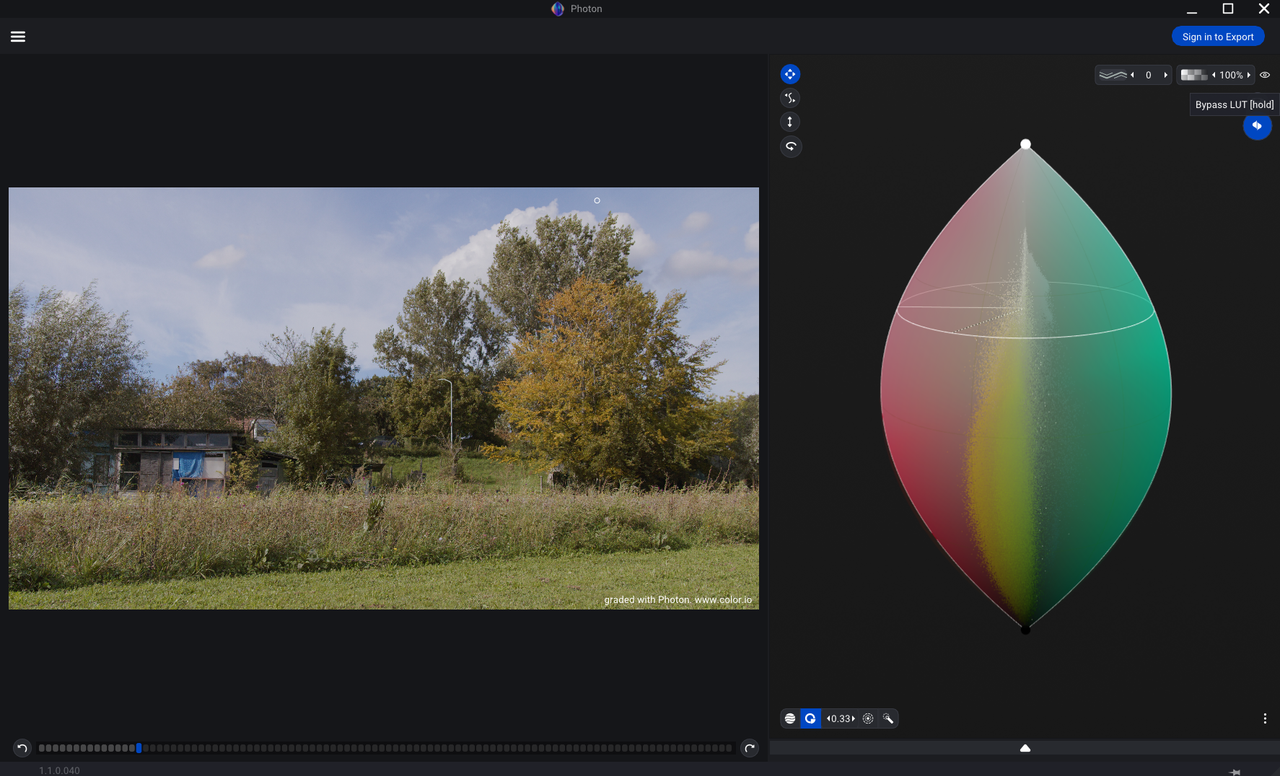Click the curved-arrow reset tool icon
The height and width of the screenshot is (776, 1280).
coord(790,146)
